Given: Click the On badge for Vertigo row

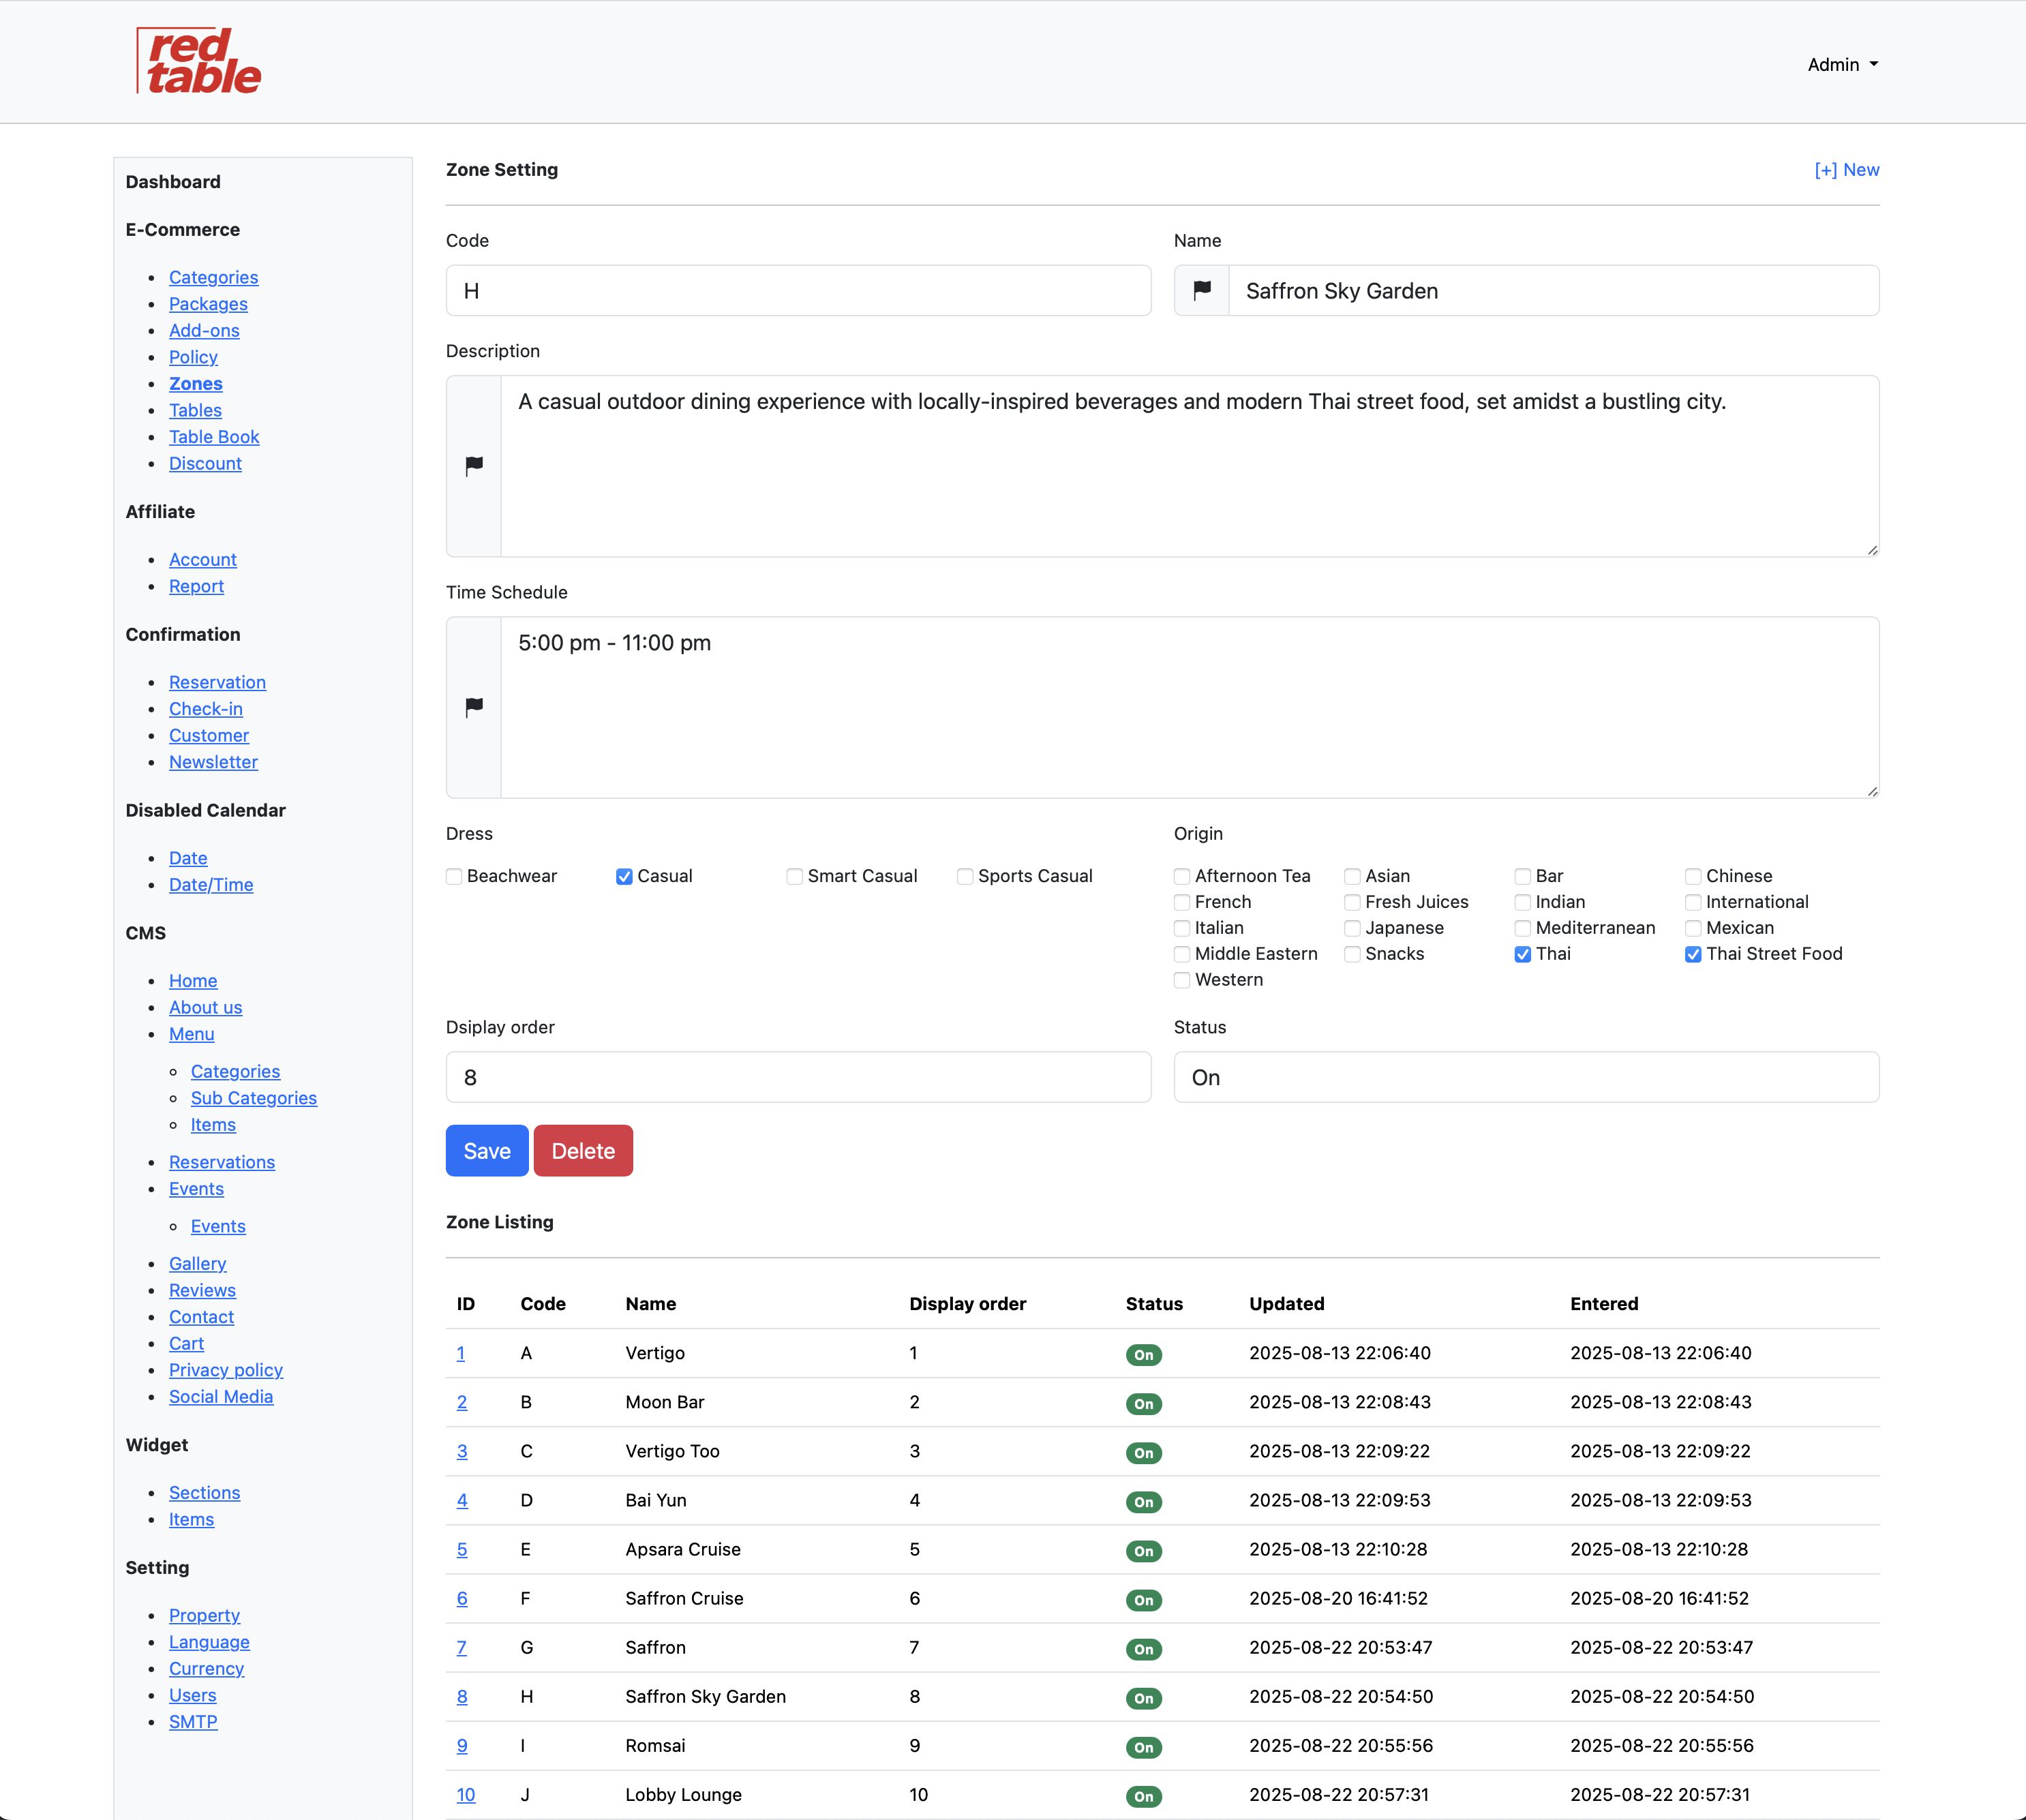Looking at the screenshot, I should [1143, 1355].
